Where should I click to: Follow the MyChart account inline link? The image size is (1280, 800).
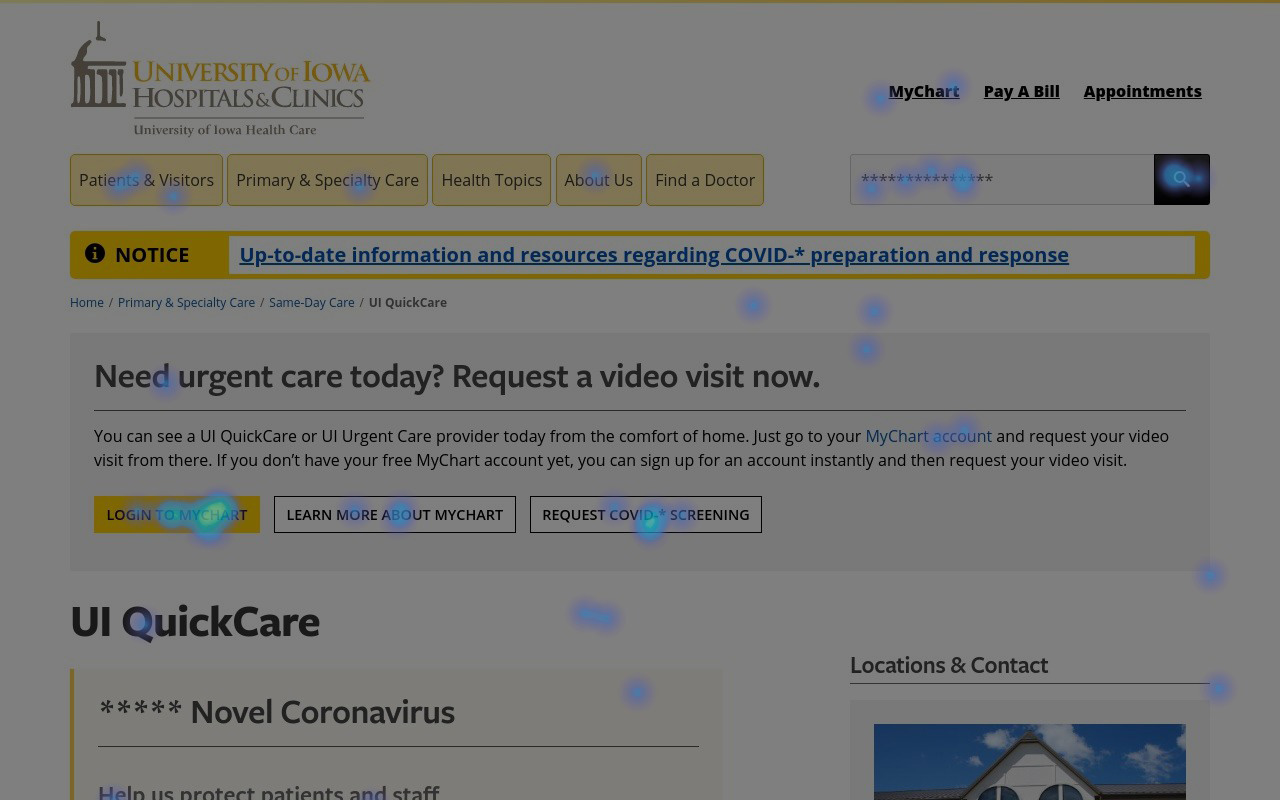pos(928,436)
